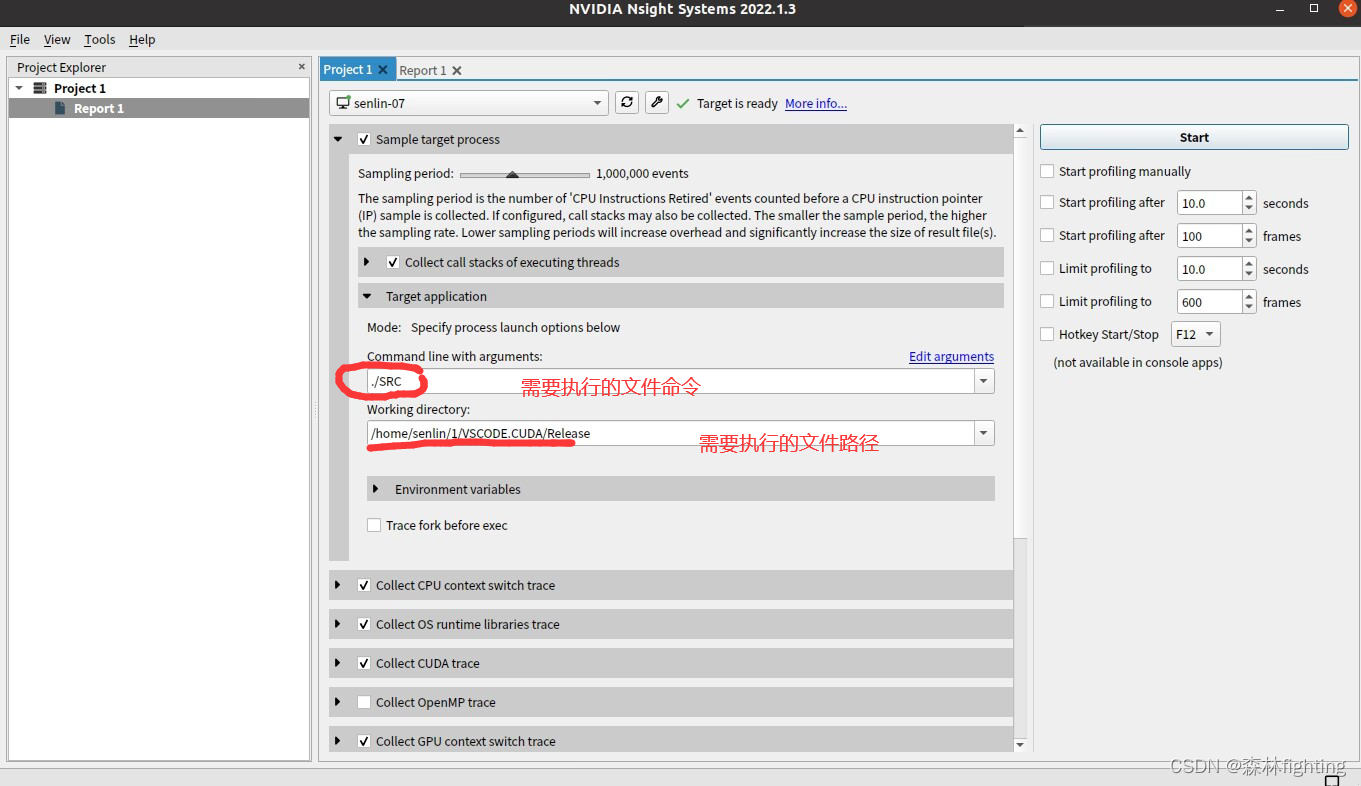This screenshot has height=786, width=1361.
Task: Click the sampling period slider handle
Action: [512, 174]
